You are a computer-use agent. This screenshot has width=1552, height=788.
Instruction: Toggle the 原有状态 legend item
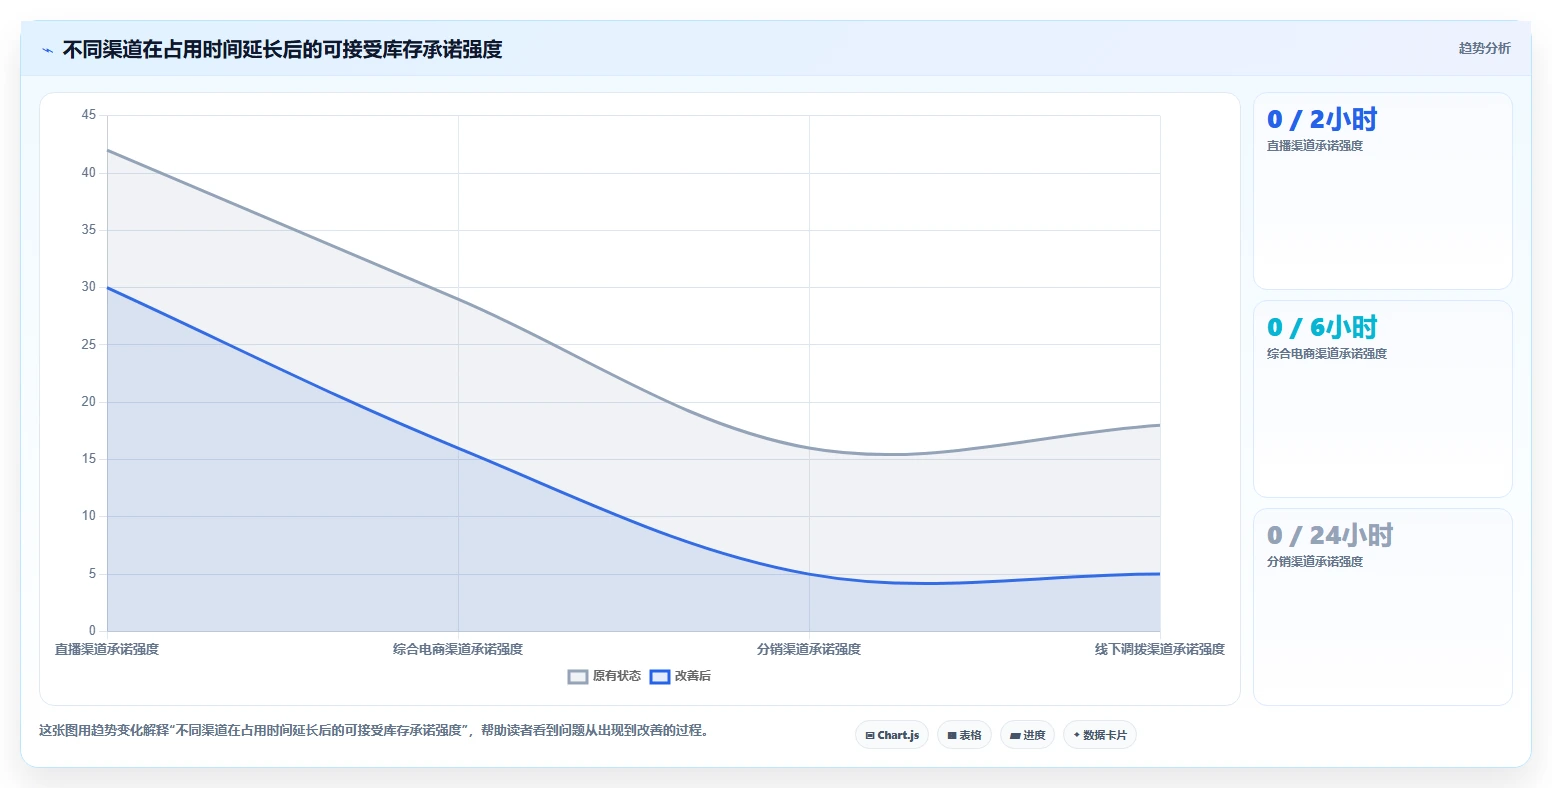coord(605,676)
